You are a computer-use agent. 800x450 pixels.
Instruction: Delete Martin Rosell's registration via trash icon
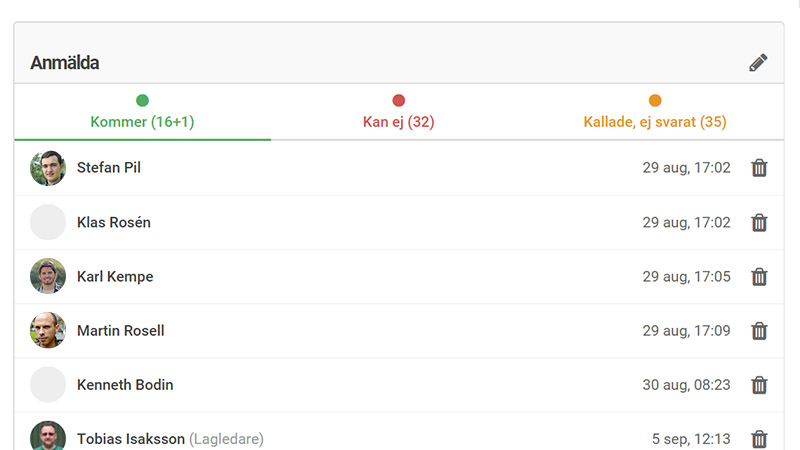coord(759,331)
